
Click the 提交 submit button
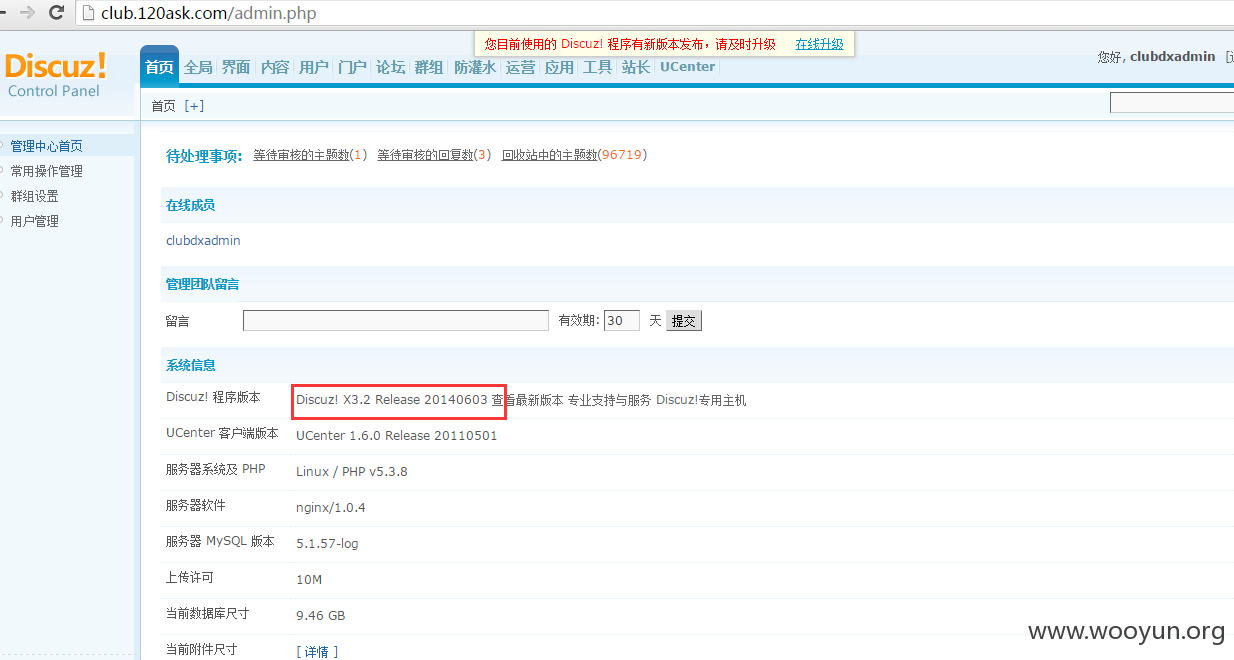coord(684,321)
